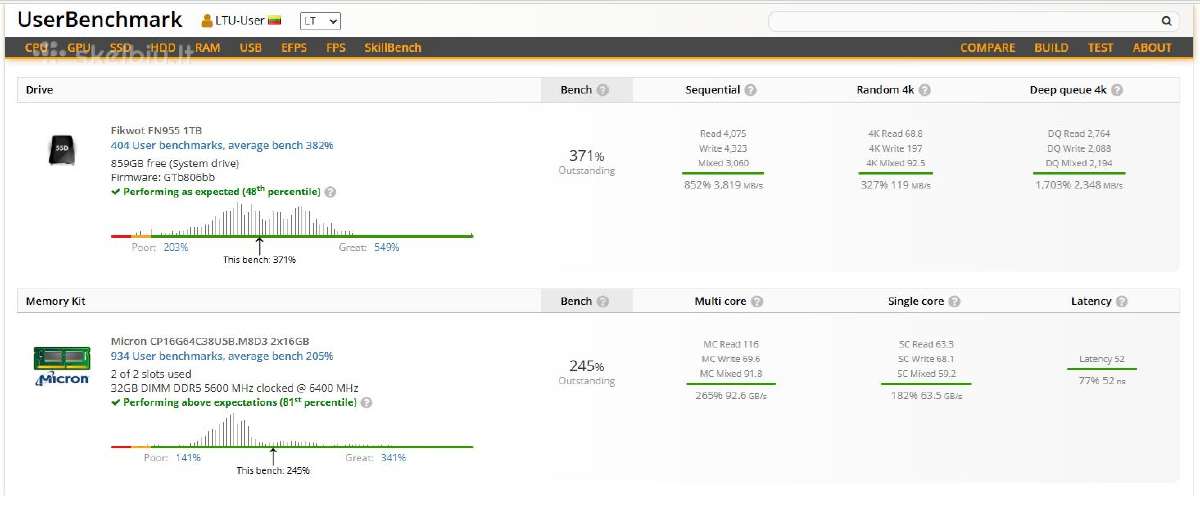The width and height of the screenshot is (1200, 531).
Task: Open the BUILD page
Action: (x=1051, y=48)
